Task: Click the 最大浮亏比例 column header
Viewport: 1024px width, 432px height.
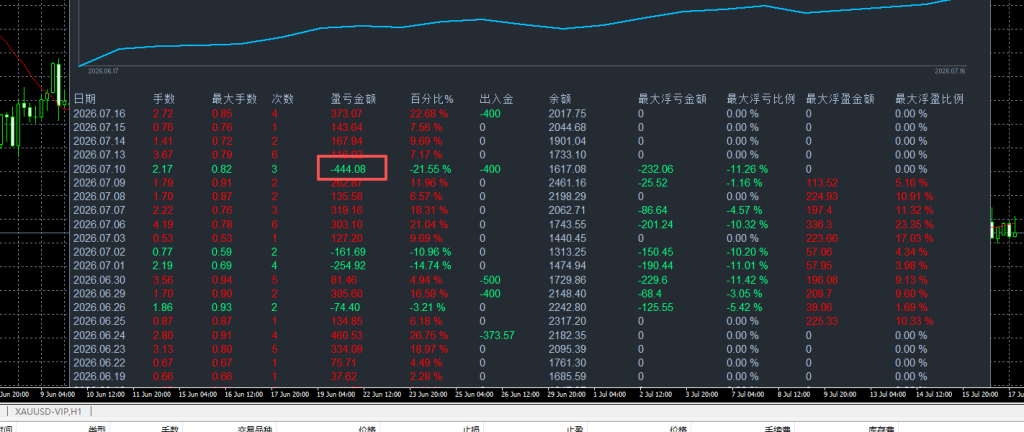Action: [x=761, y=99]
